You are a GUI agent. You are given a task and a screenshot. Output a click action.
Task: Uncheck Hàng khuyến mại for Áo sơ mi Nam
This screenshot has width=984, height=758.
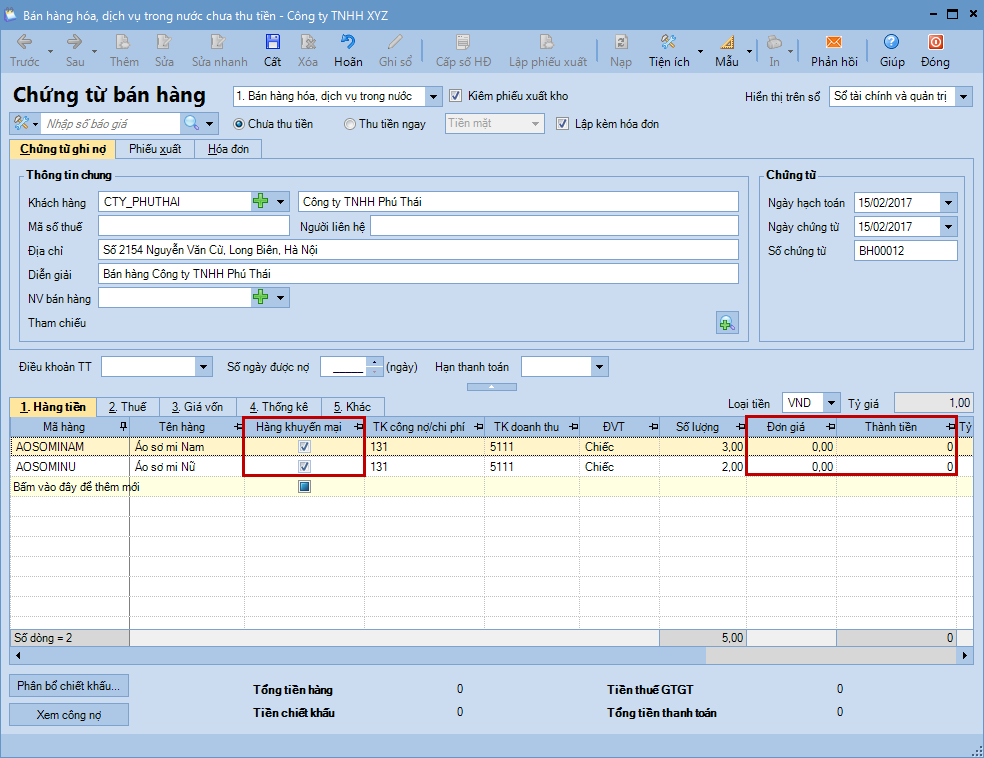click(304, 447)
